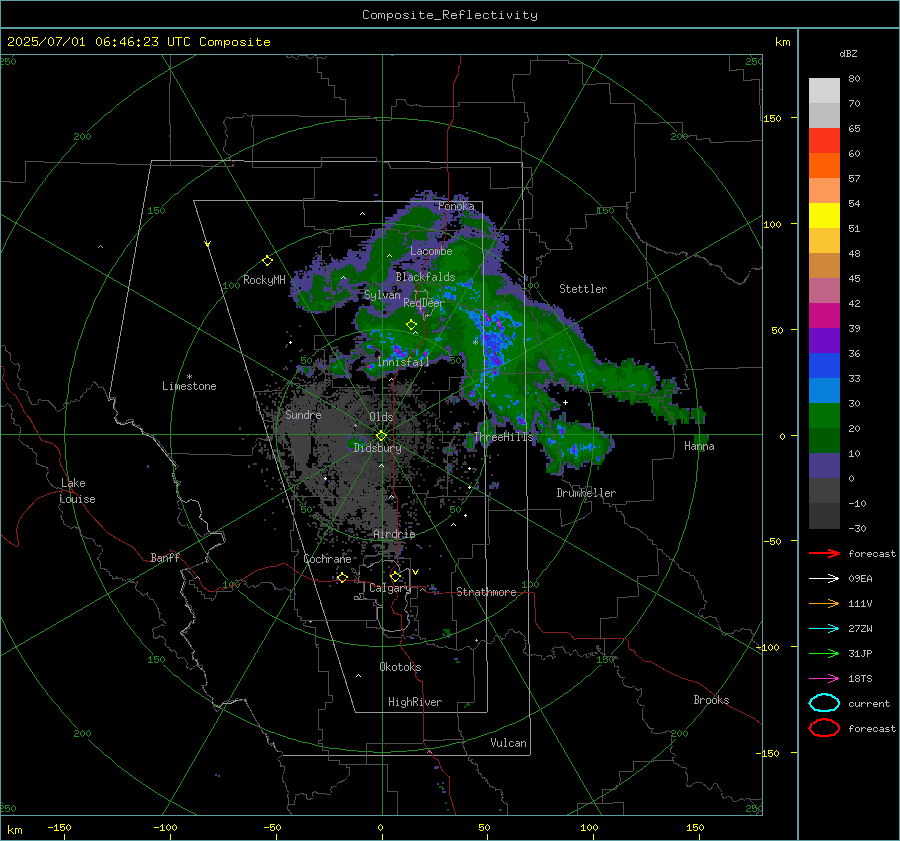Click the Vulcan city label

(508, 743)
